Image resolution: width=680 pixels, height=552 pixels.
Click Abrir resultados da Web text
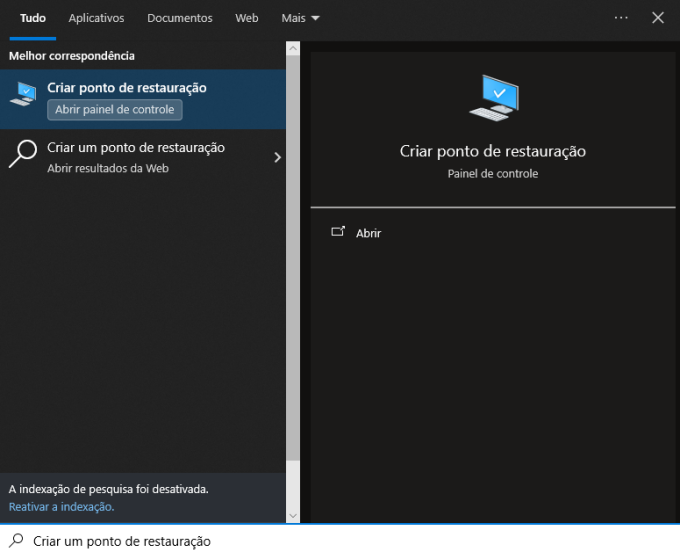pos(108,168)
